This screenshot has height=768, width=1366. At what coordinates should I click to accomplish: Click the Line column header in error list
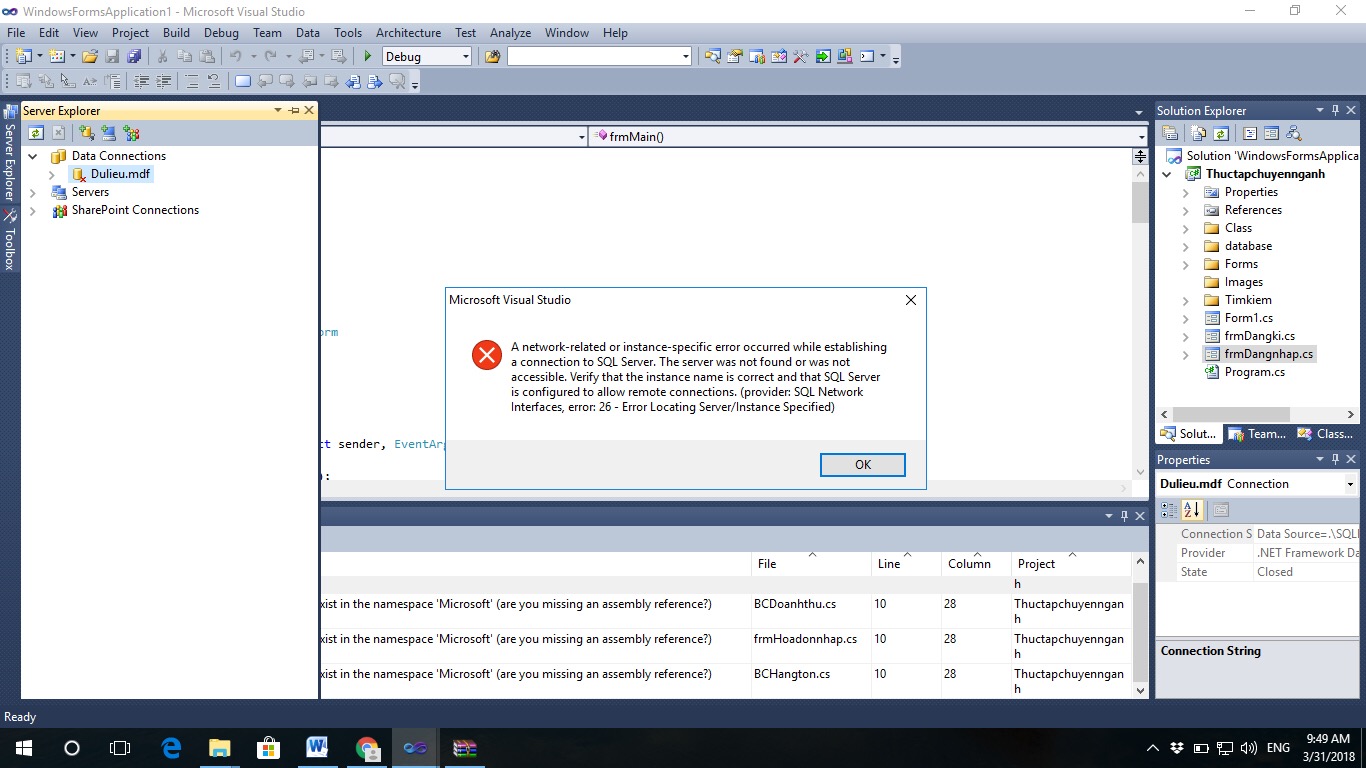(x=906, y=563)
